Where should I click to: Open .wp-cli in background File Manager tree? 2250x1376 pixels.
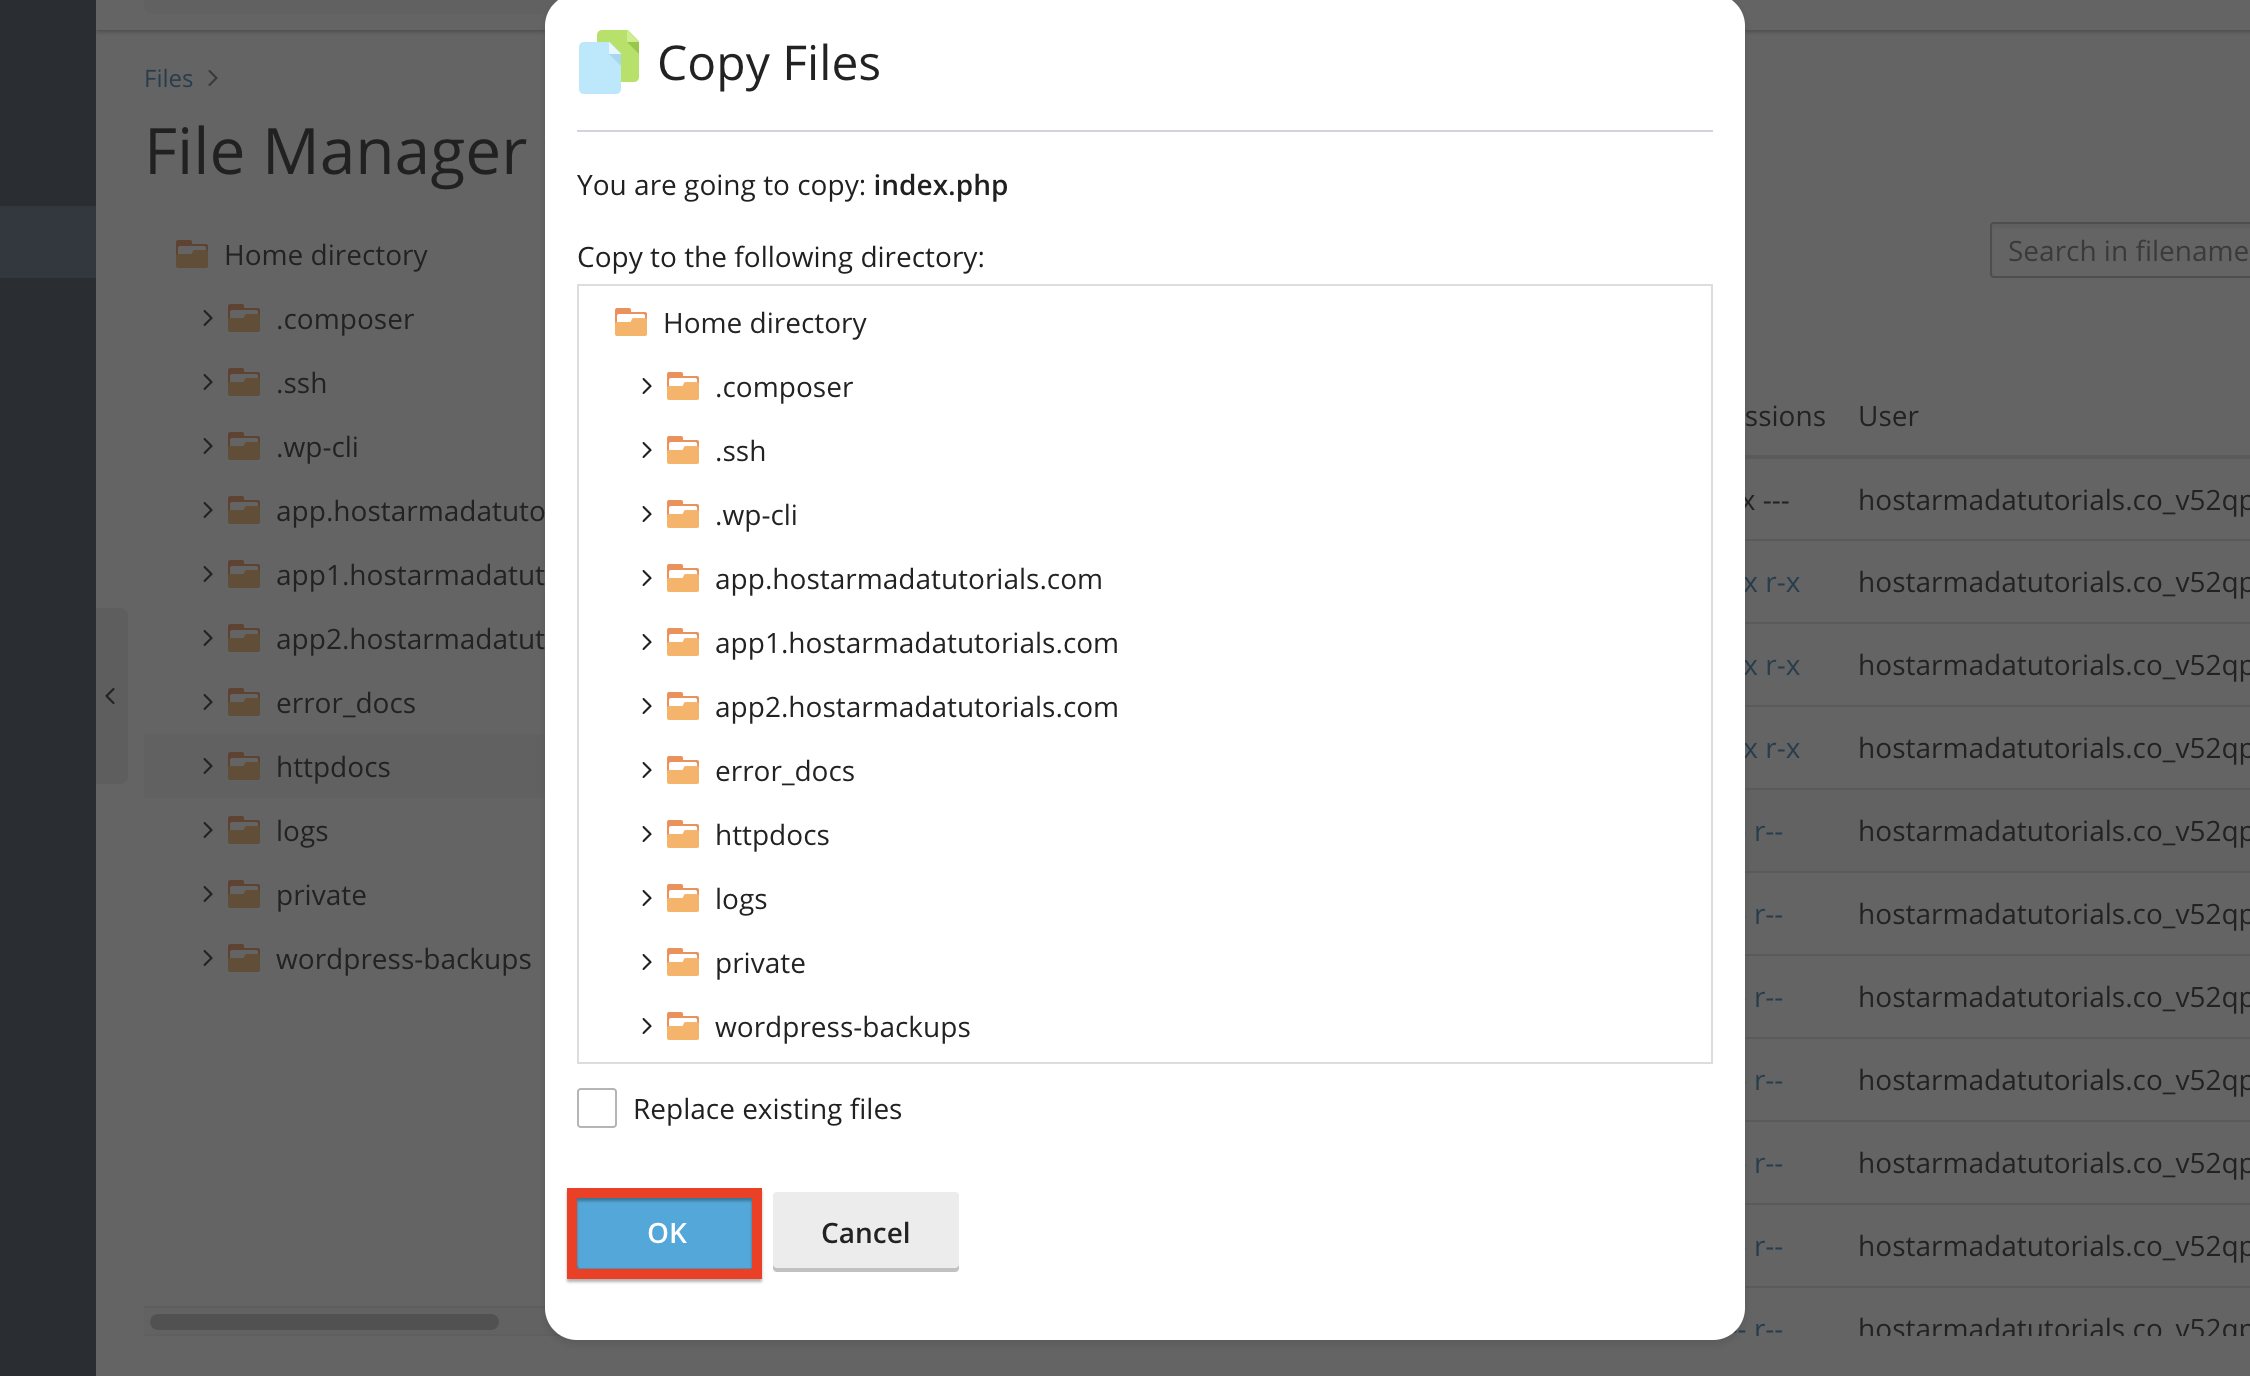[317, 447]
